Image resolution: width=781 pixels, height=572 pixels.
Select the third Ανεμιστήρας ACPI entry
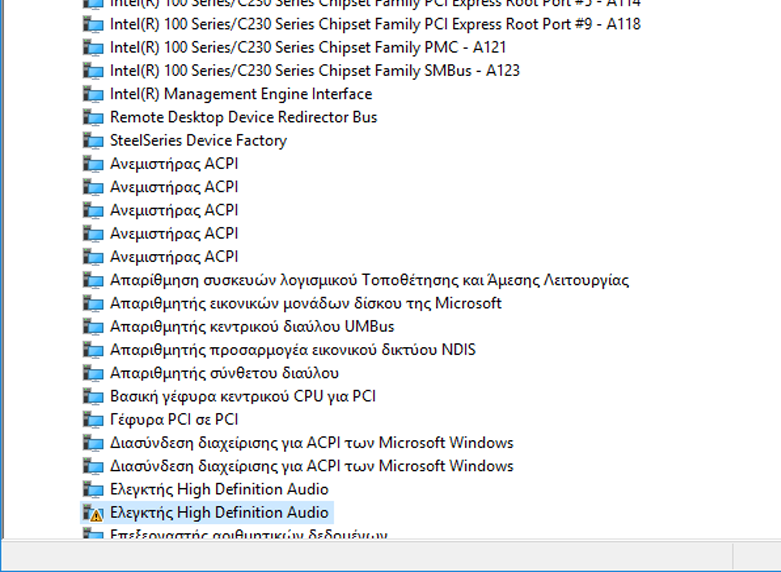(174, 210)
